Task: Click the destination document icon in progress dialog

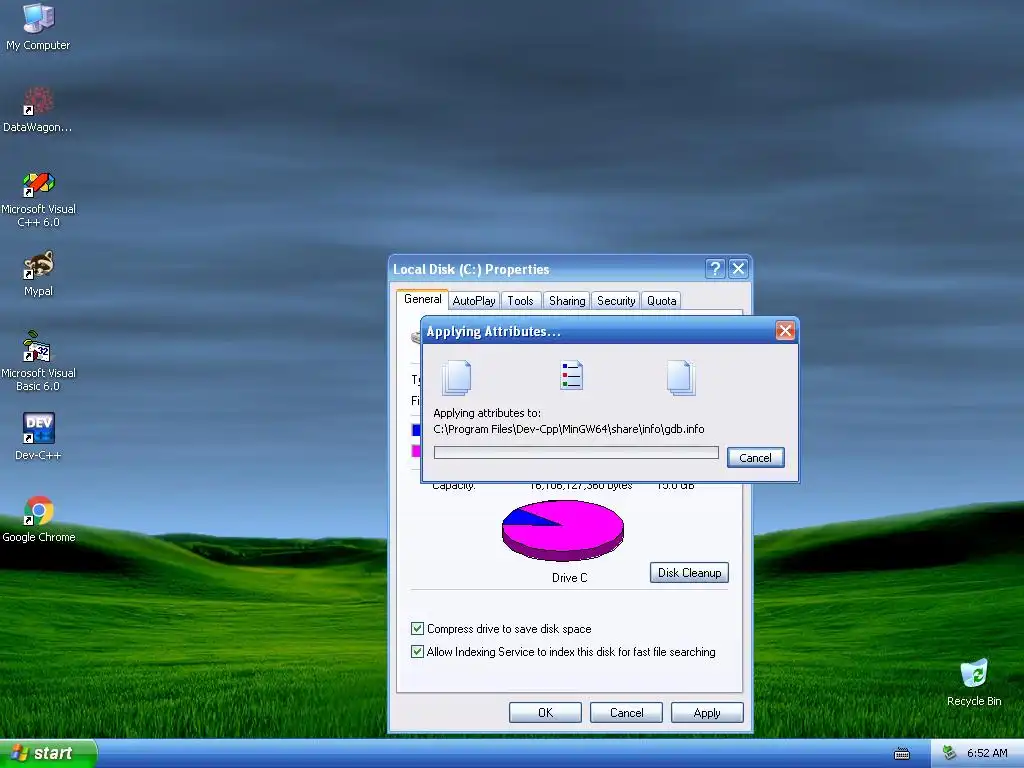Action: point(681,377)
